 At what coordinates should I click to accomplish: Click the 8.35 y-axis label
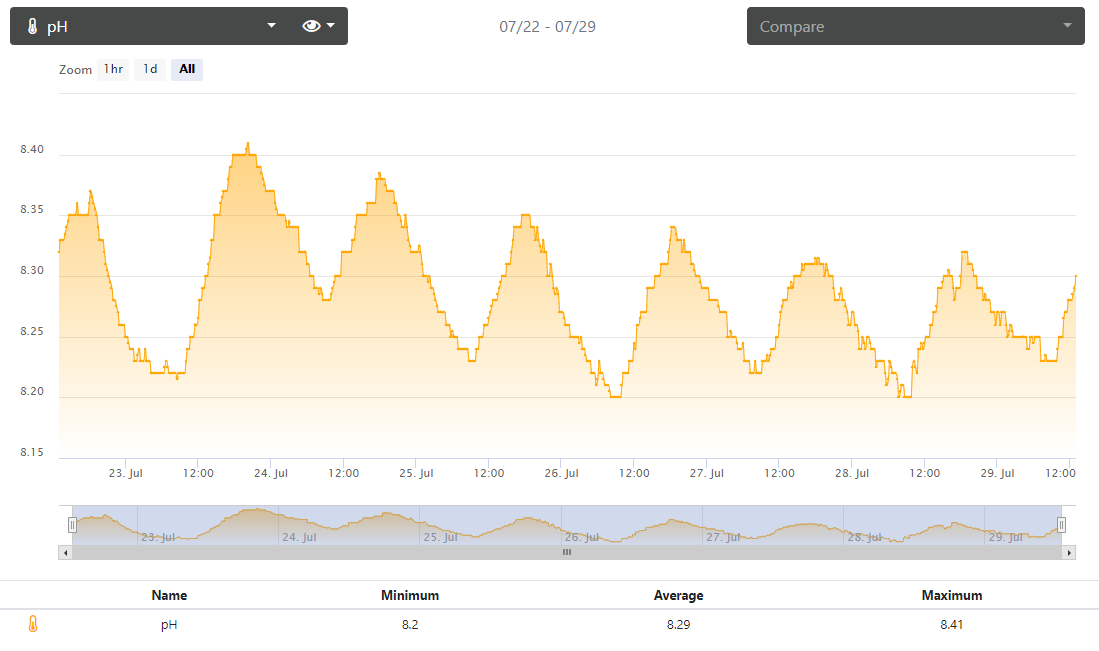pos(32,210)
